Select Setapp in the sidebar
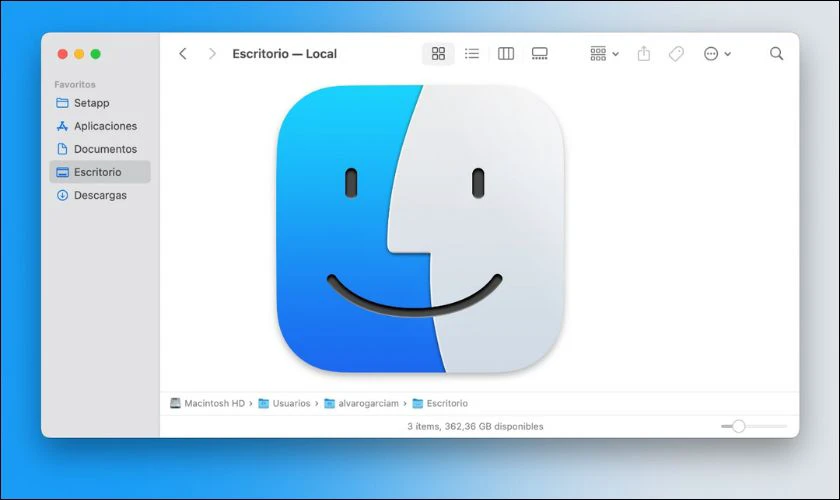This screenshot has height=500, width=840. point(91,103)
